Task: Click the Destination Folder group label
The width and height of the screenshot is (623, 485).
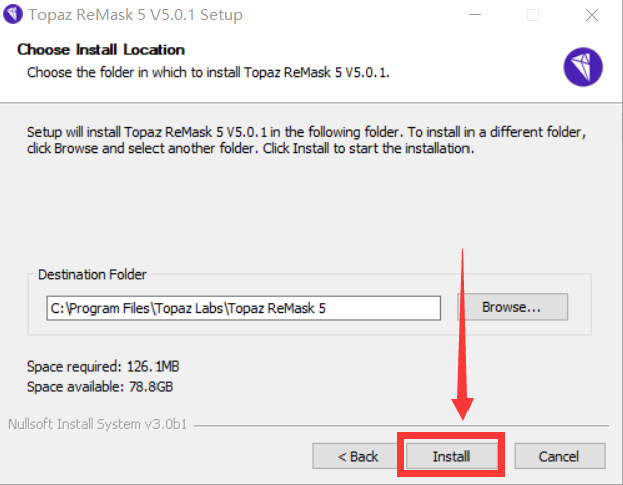Action: click(x=92, y=274)
